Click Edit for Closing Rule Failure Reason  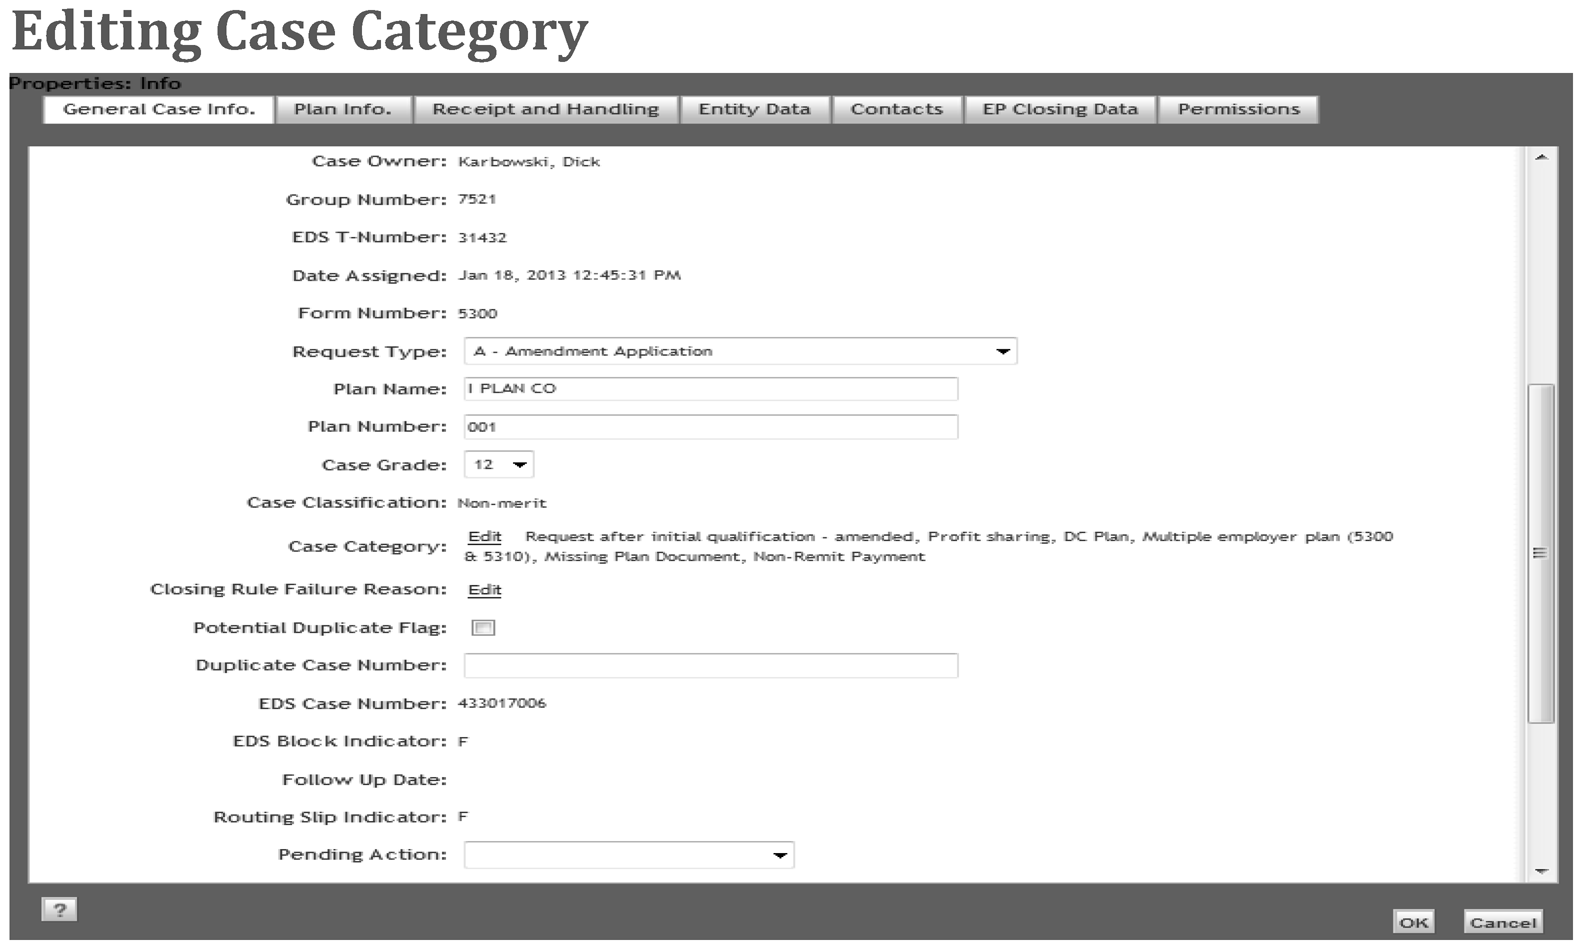[484, 590]
